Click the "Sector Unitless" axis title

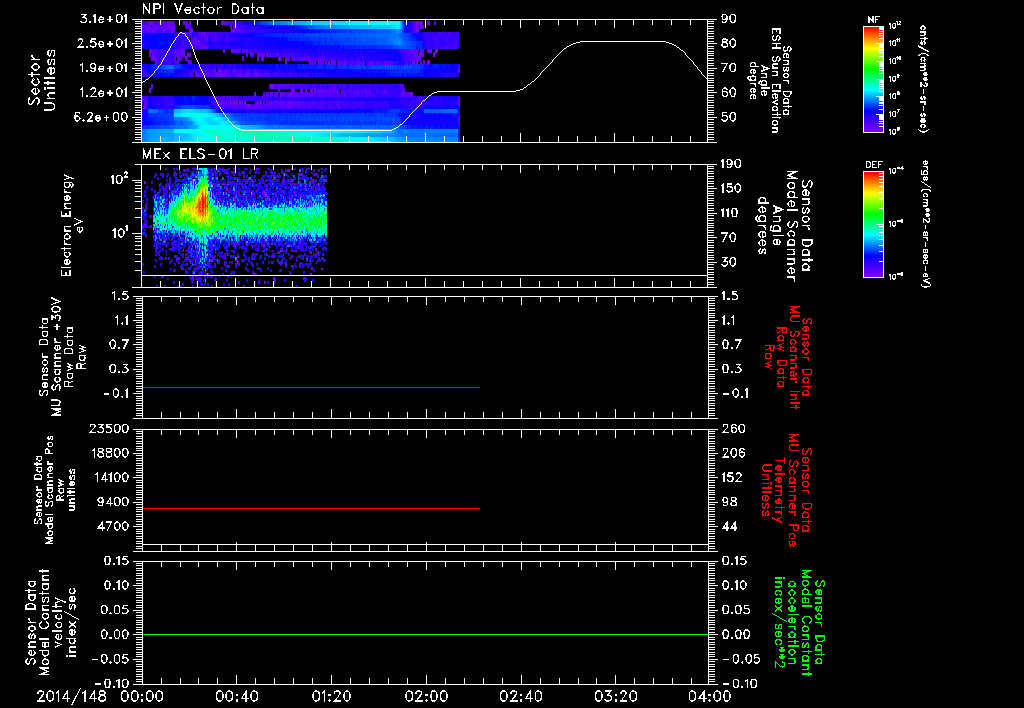point(42,80)
